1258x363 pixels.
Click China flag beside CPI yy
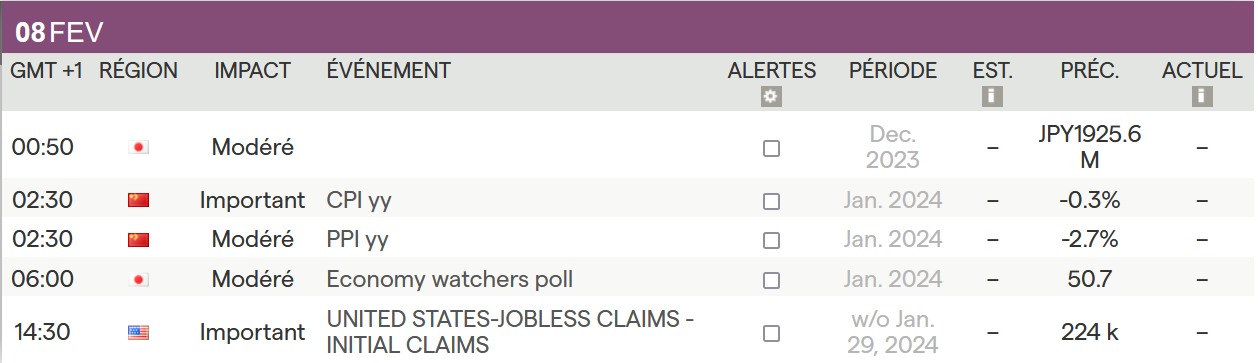tap(139, 200)
